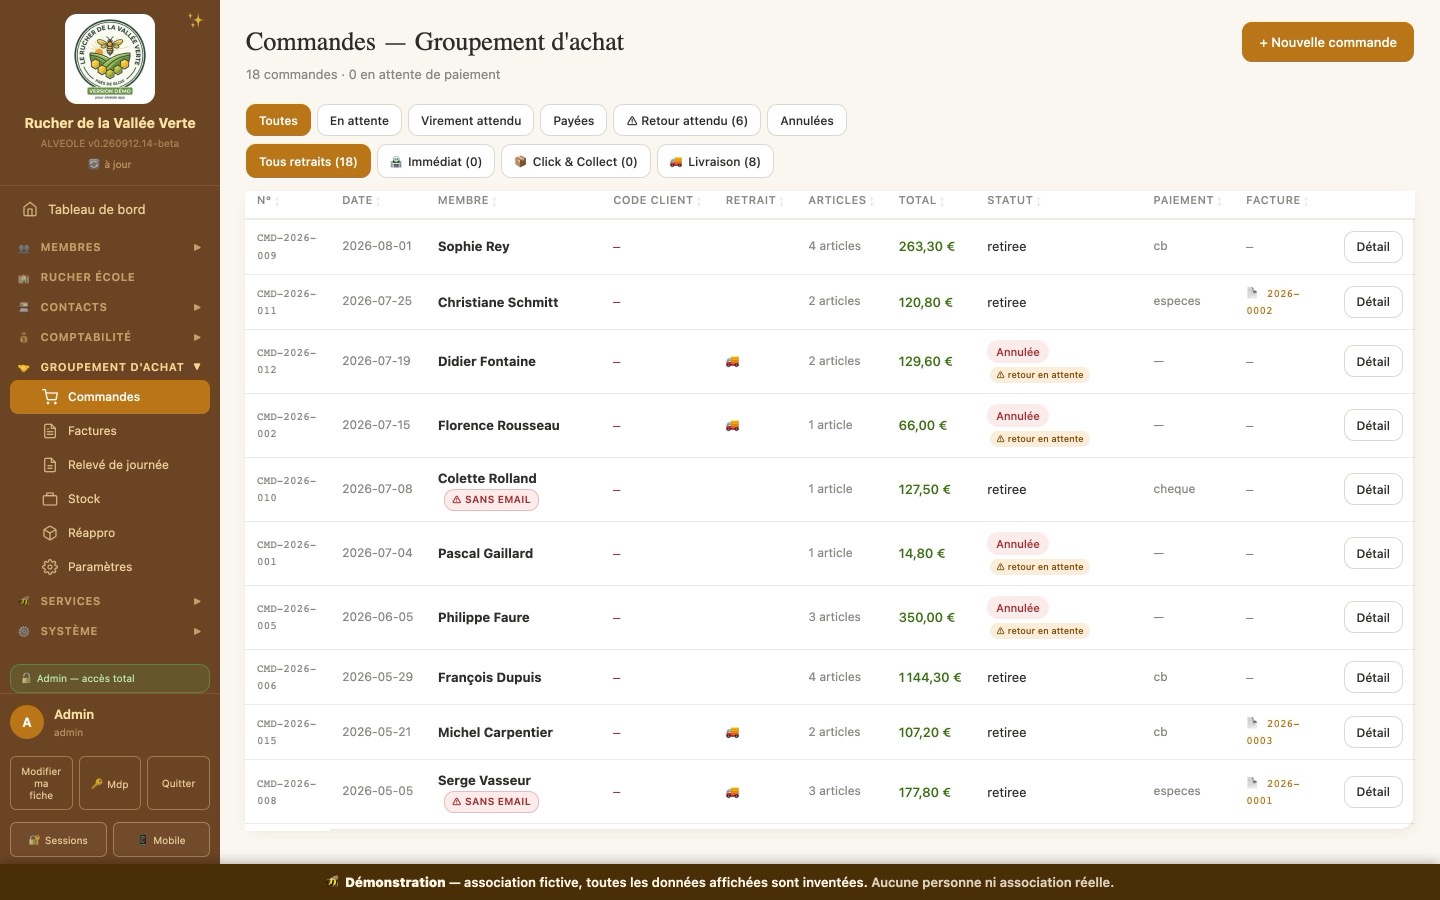Click Sans email badge under Colette Rolland
The image size is (1440, 900).
click(x=491, y=500)
